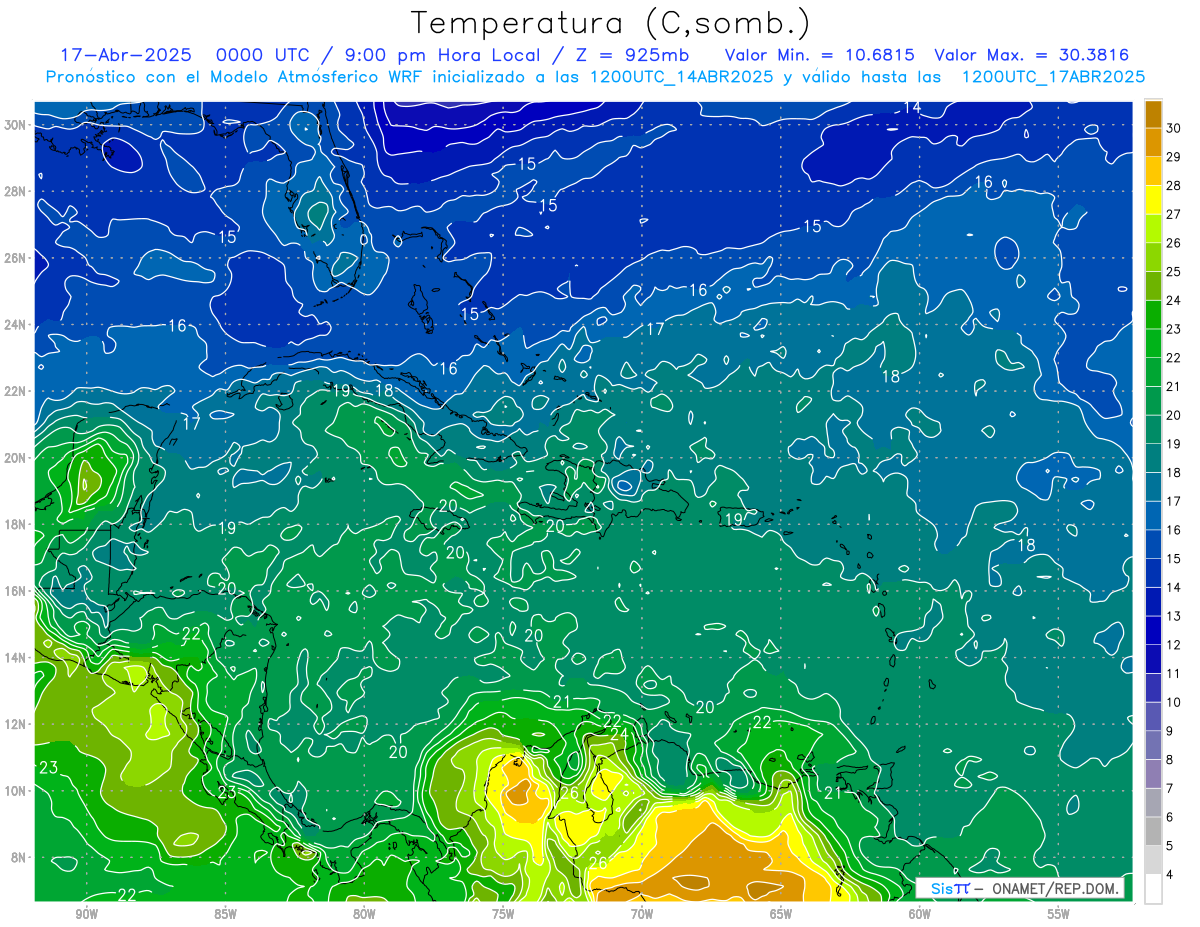The width and height of the screenshot is (1200, 927).
Task: Click the '30N' latitude axis label
Action: click(15, 125)
